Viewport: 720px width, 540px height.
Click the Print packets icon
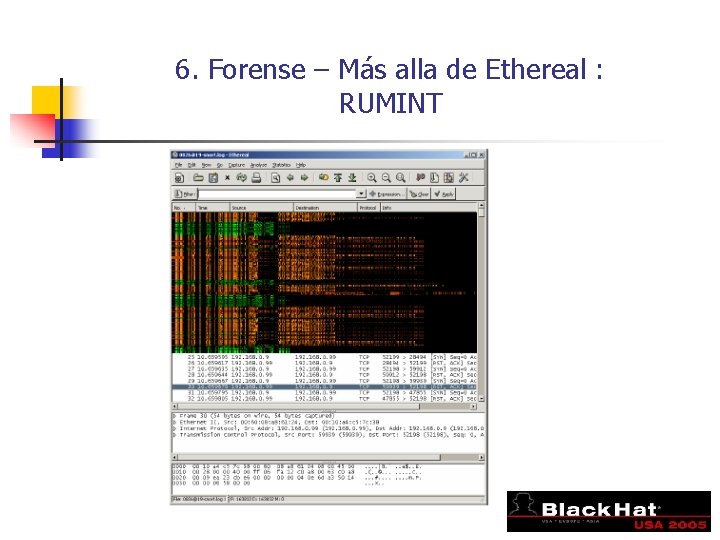point(256,178)
